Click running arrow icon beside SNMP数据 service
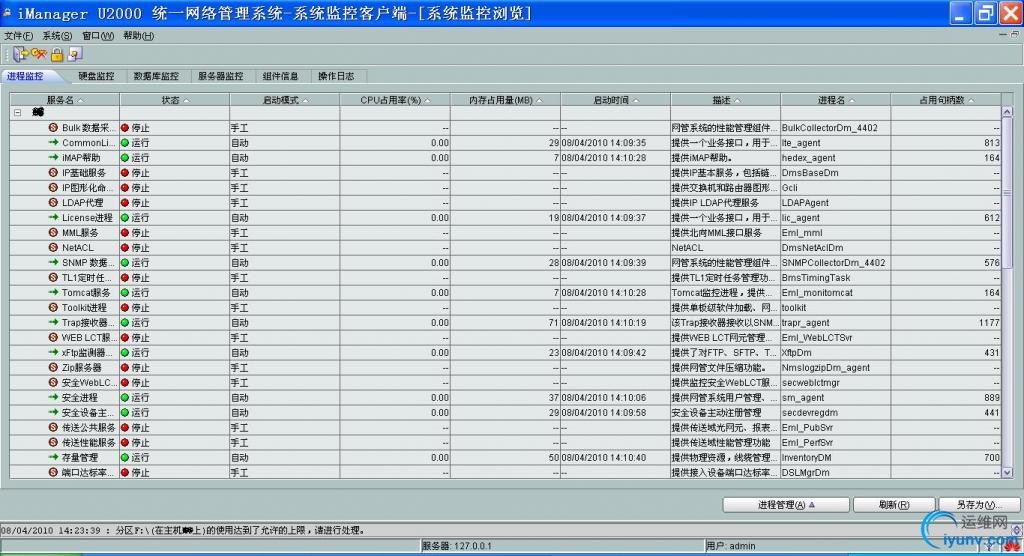Viewport: 1024px width, 556px height. [54, 263]
